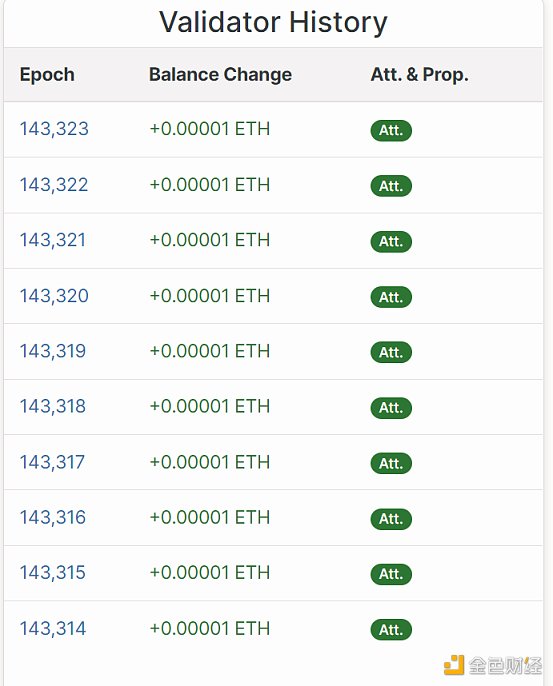Open epoch 143,318 link
Screen dimensions: 553x686
click(x=53, y=406)
